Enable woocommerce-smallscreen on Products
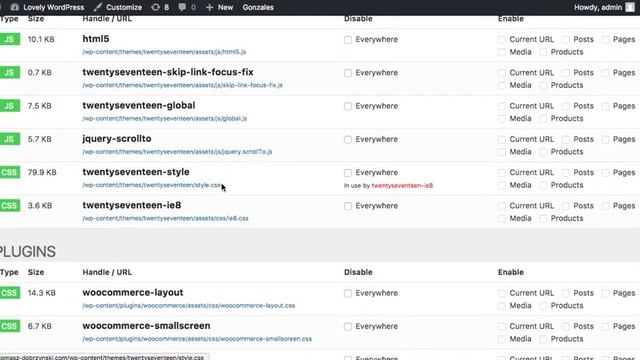This screenshot has height=360, width=640. click(543, 339)
